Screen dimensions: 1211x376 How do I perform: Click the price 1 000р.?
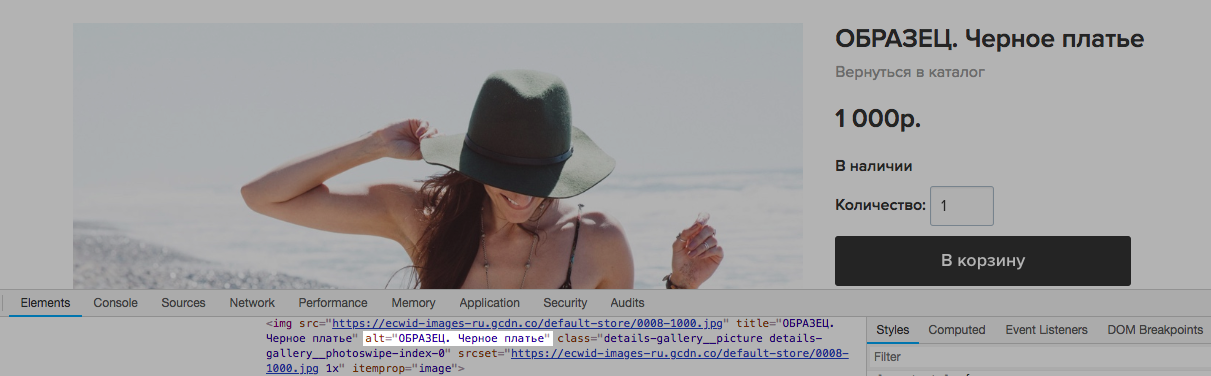coord(878,119)
